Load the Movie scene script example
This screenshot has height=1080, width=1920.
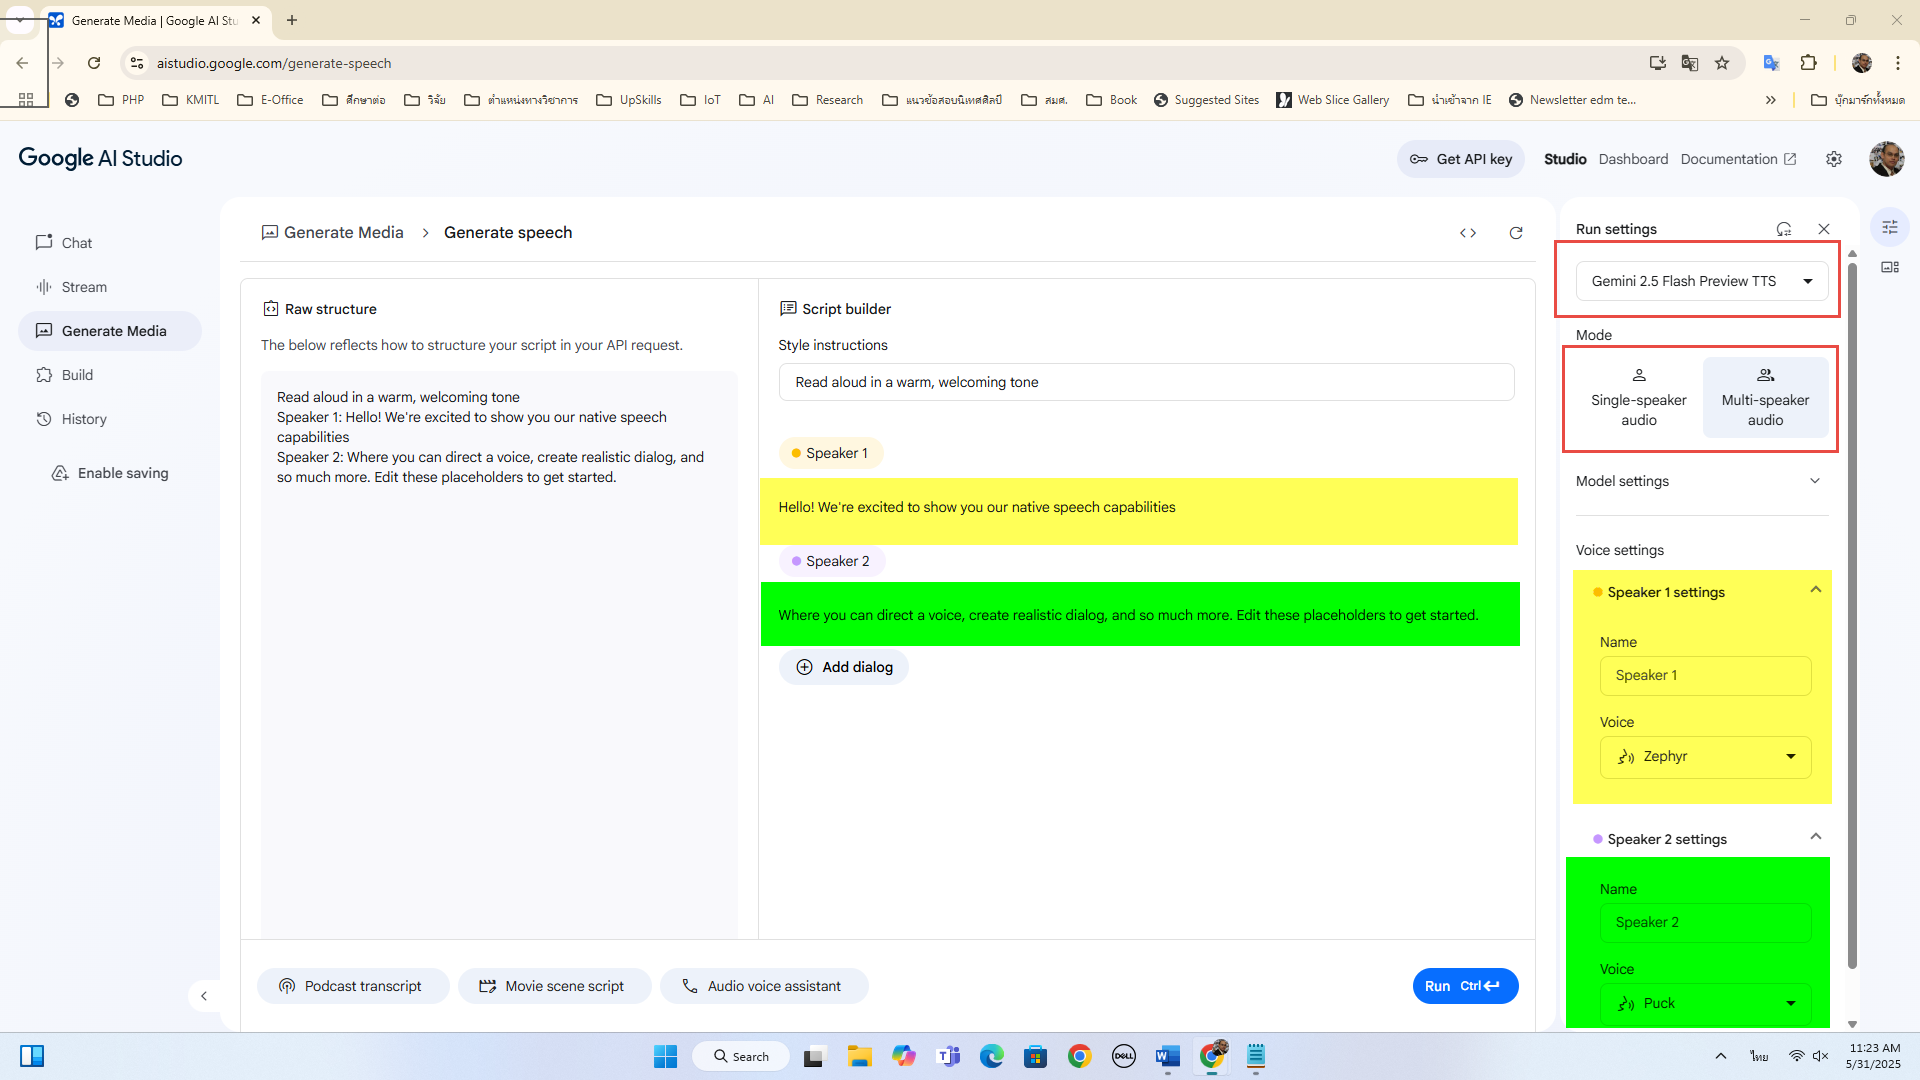click(x=554, y=986)
